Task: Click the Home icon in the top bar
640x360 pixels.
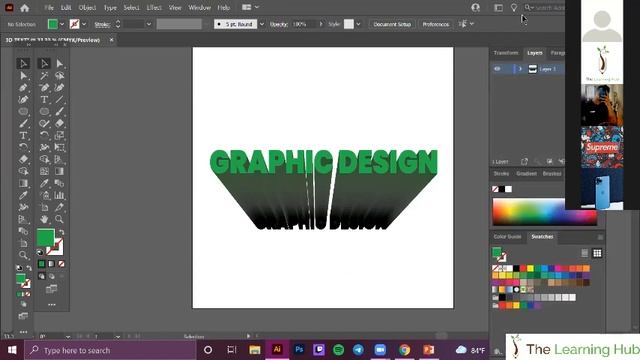Action: click(x=24, y=8)
